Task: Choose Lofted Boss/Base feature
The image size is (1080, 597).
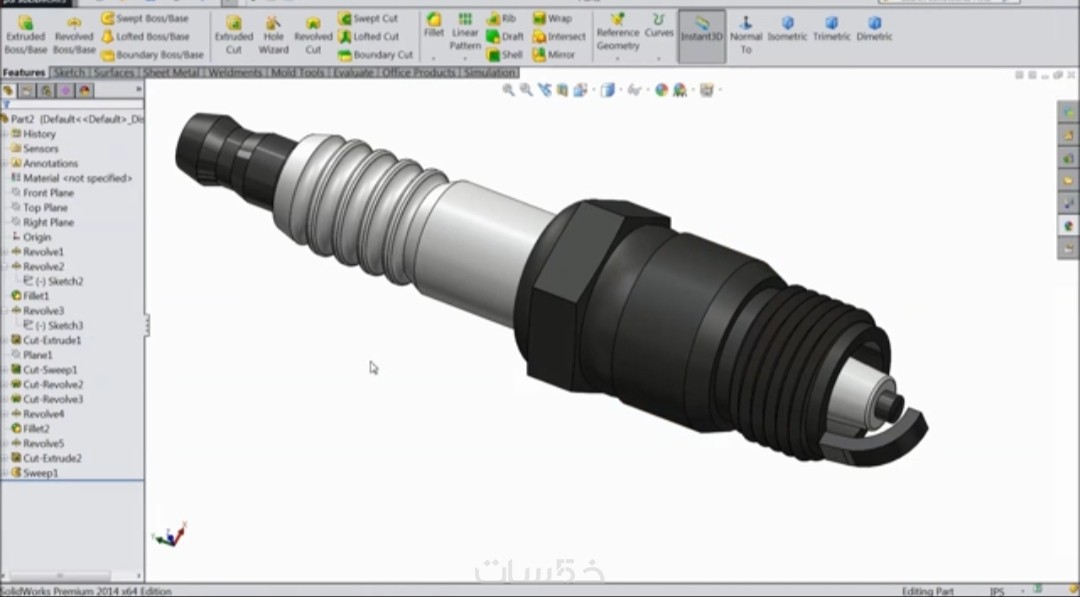Action: click(x=145, y=36)
